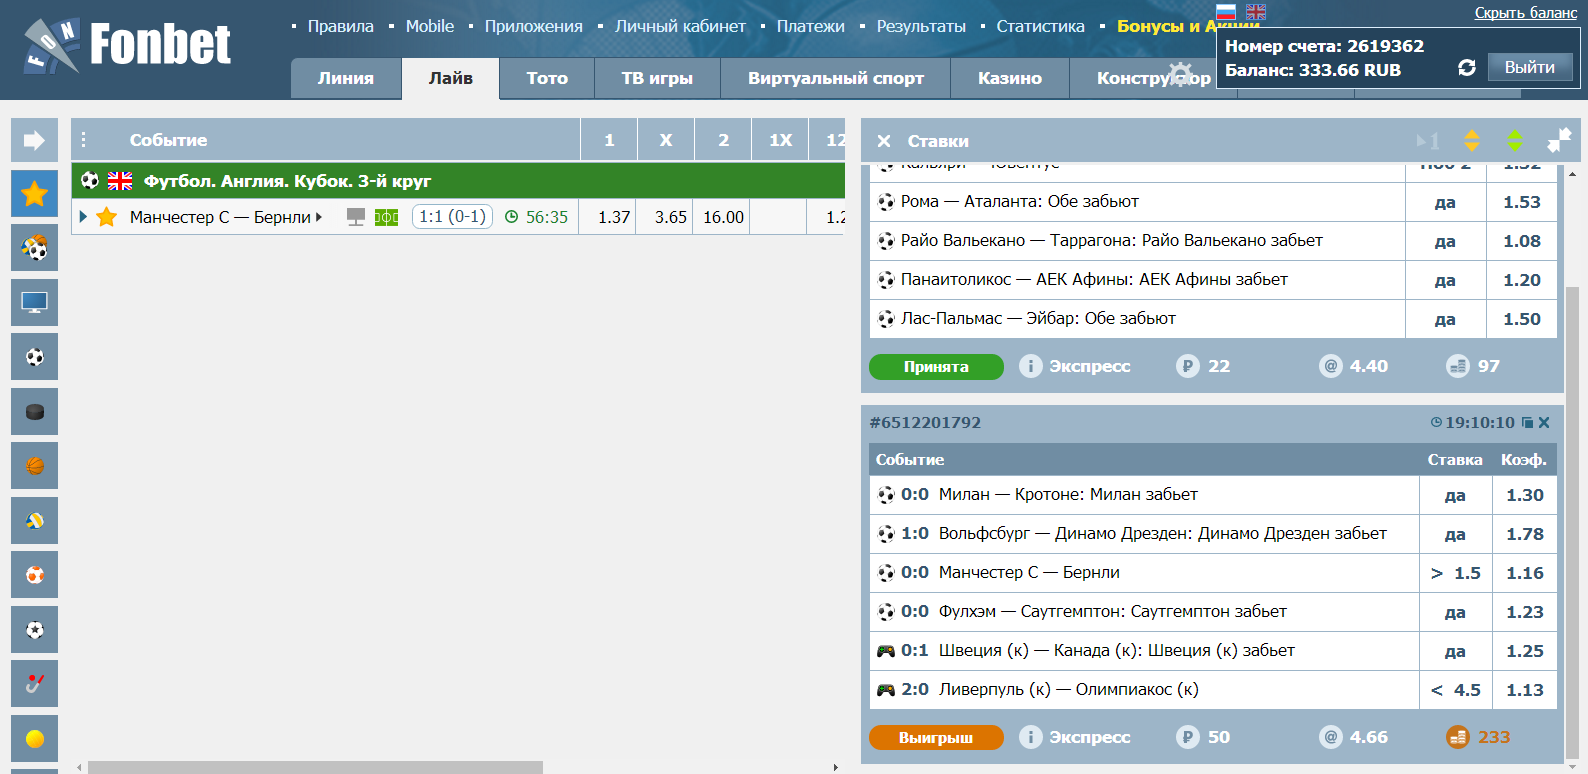Image resolution: width=1588 pixels, height=774 pixels.
Task: Click the Милан — Кротоне: Милан забьет row
Action: tap(1213, 495)
